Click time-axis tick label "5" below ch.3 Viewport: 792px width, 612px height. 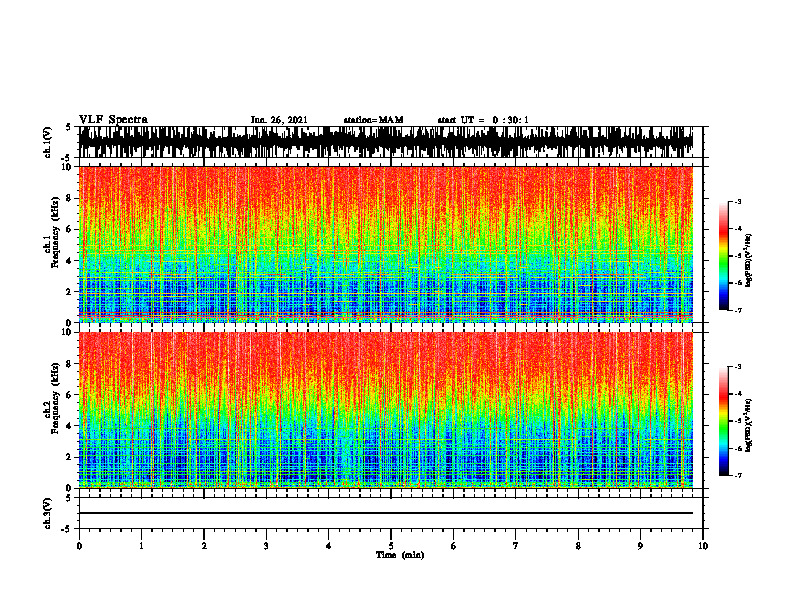pos(391,546)
